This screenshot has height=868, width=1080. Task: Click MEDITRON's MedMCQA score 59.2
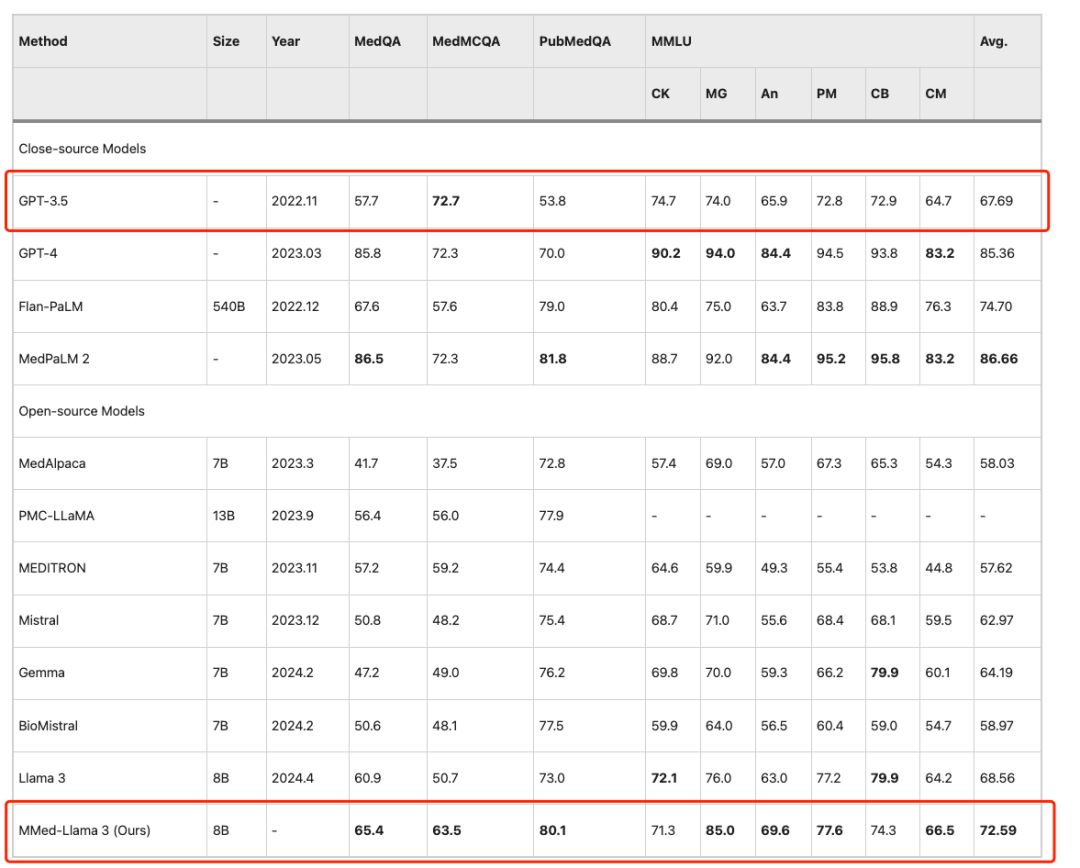(x=445, y=568)
